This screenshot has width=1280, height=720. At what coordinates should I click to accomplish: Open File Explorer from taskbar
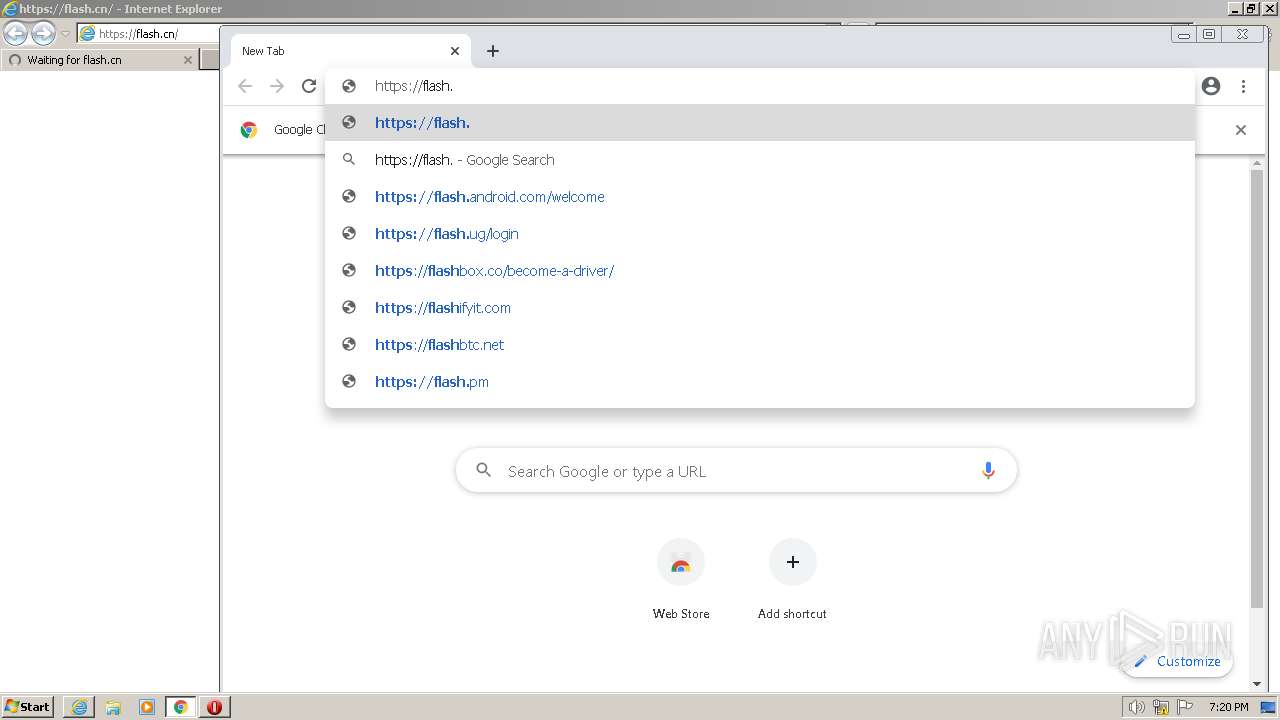pos(113,707)
